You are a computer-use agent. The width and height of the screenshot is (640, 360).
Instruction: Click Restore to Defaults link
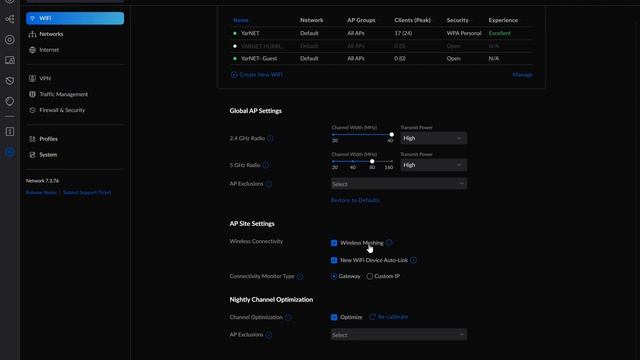pos(355,200)
